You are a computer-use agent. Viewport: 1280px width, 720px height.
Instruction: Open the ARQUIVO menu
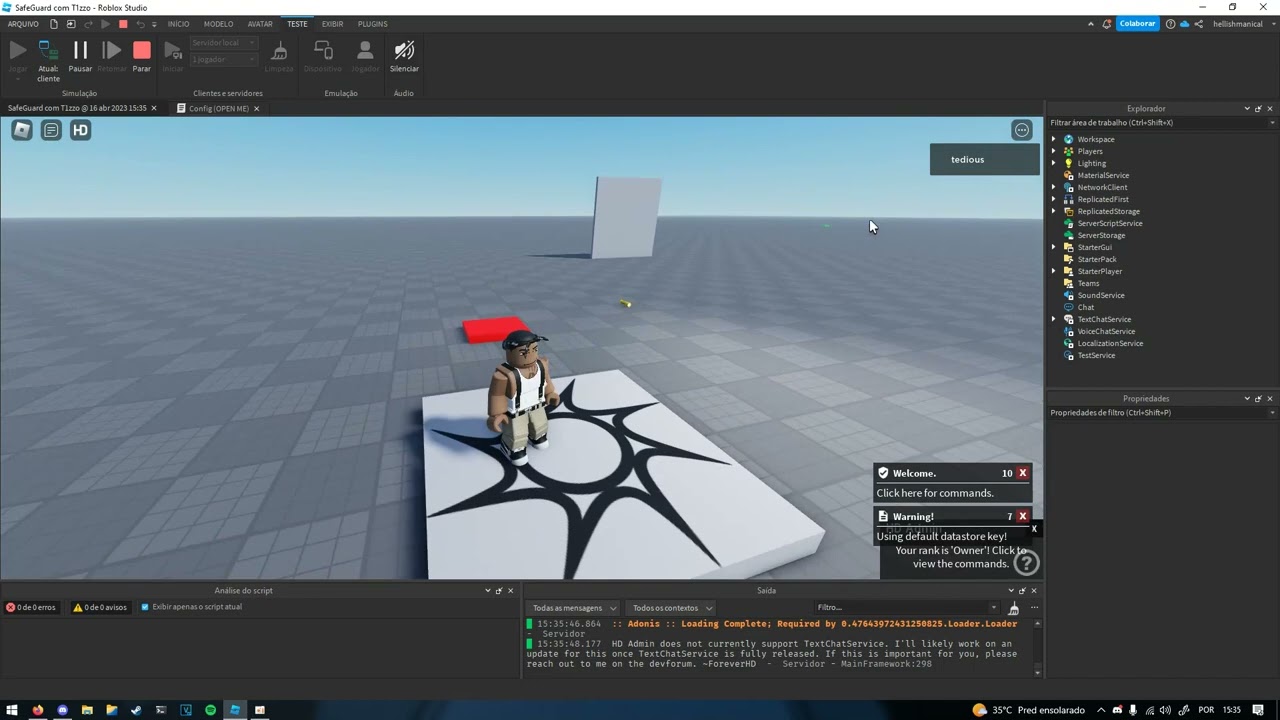23,24
